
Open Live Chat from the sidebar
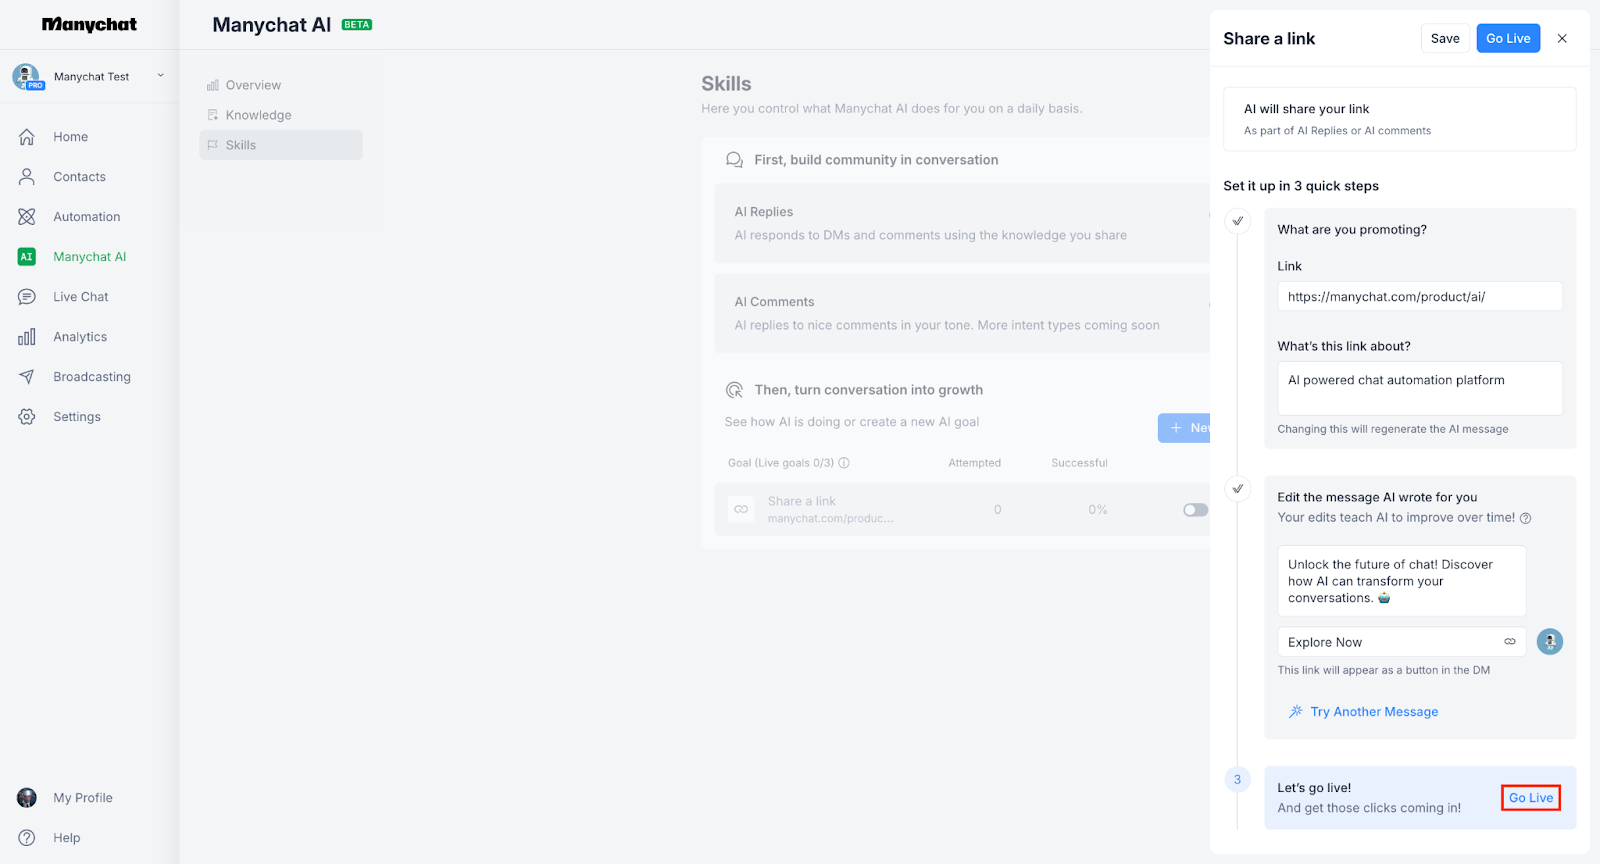[27, 297]
